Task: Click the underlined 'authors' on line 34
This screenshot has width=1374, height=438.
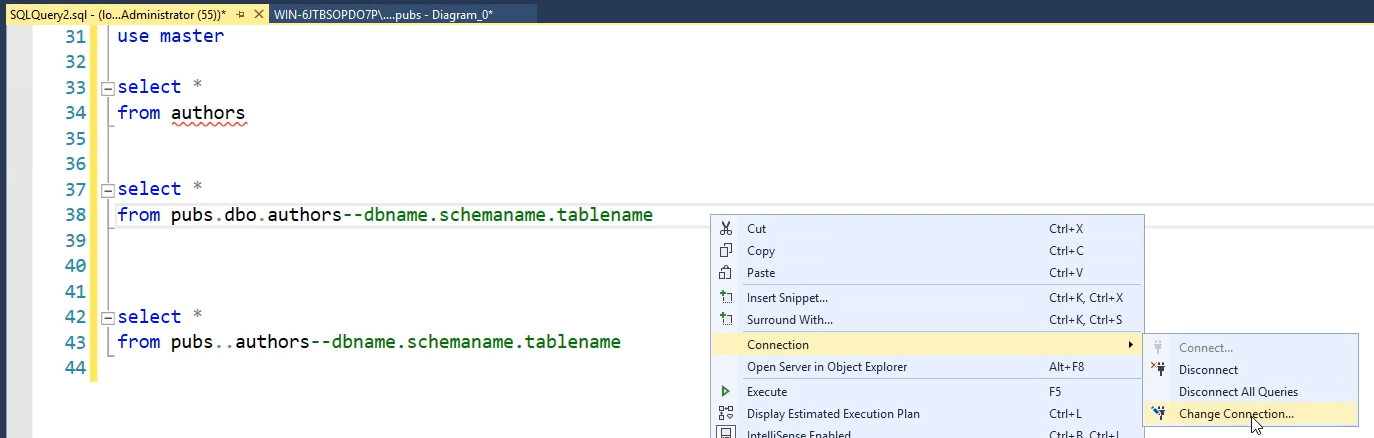Action: tap(208, 113)
